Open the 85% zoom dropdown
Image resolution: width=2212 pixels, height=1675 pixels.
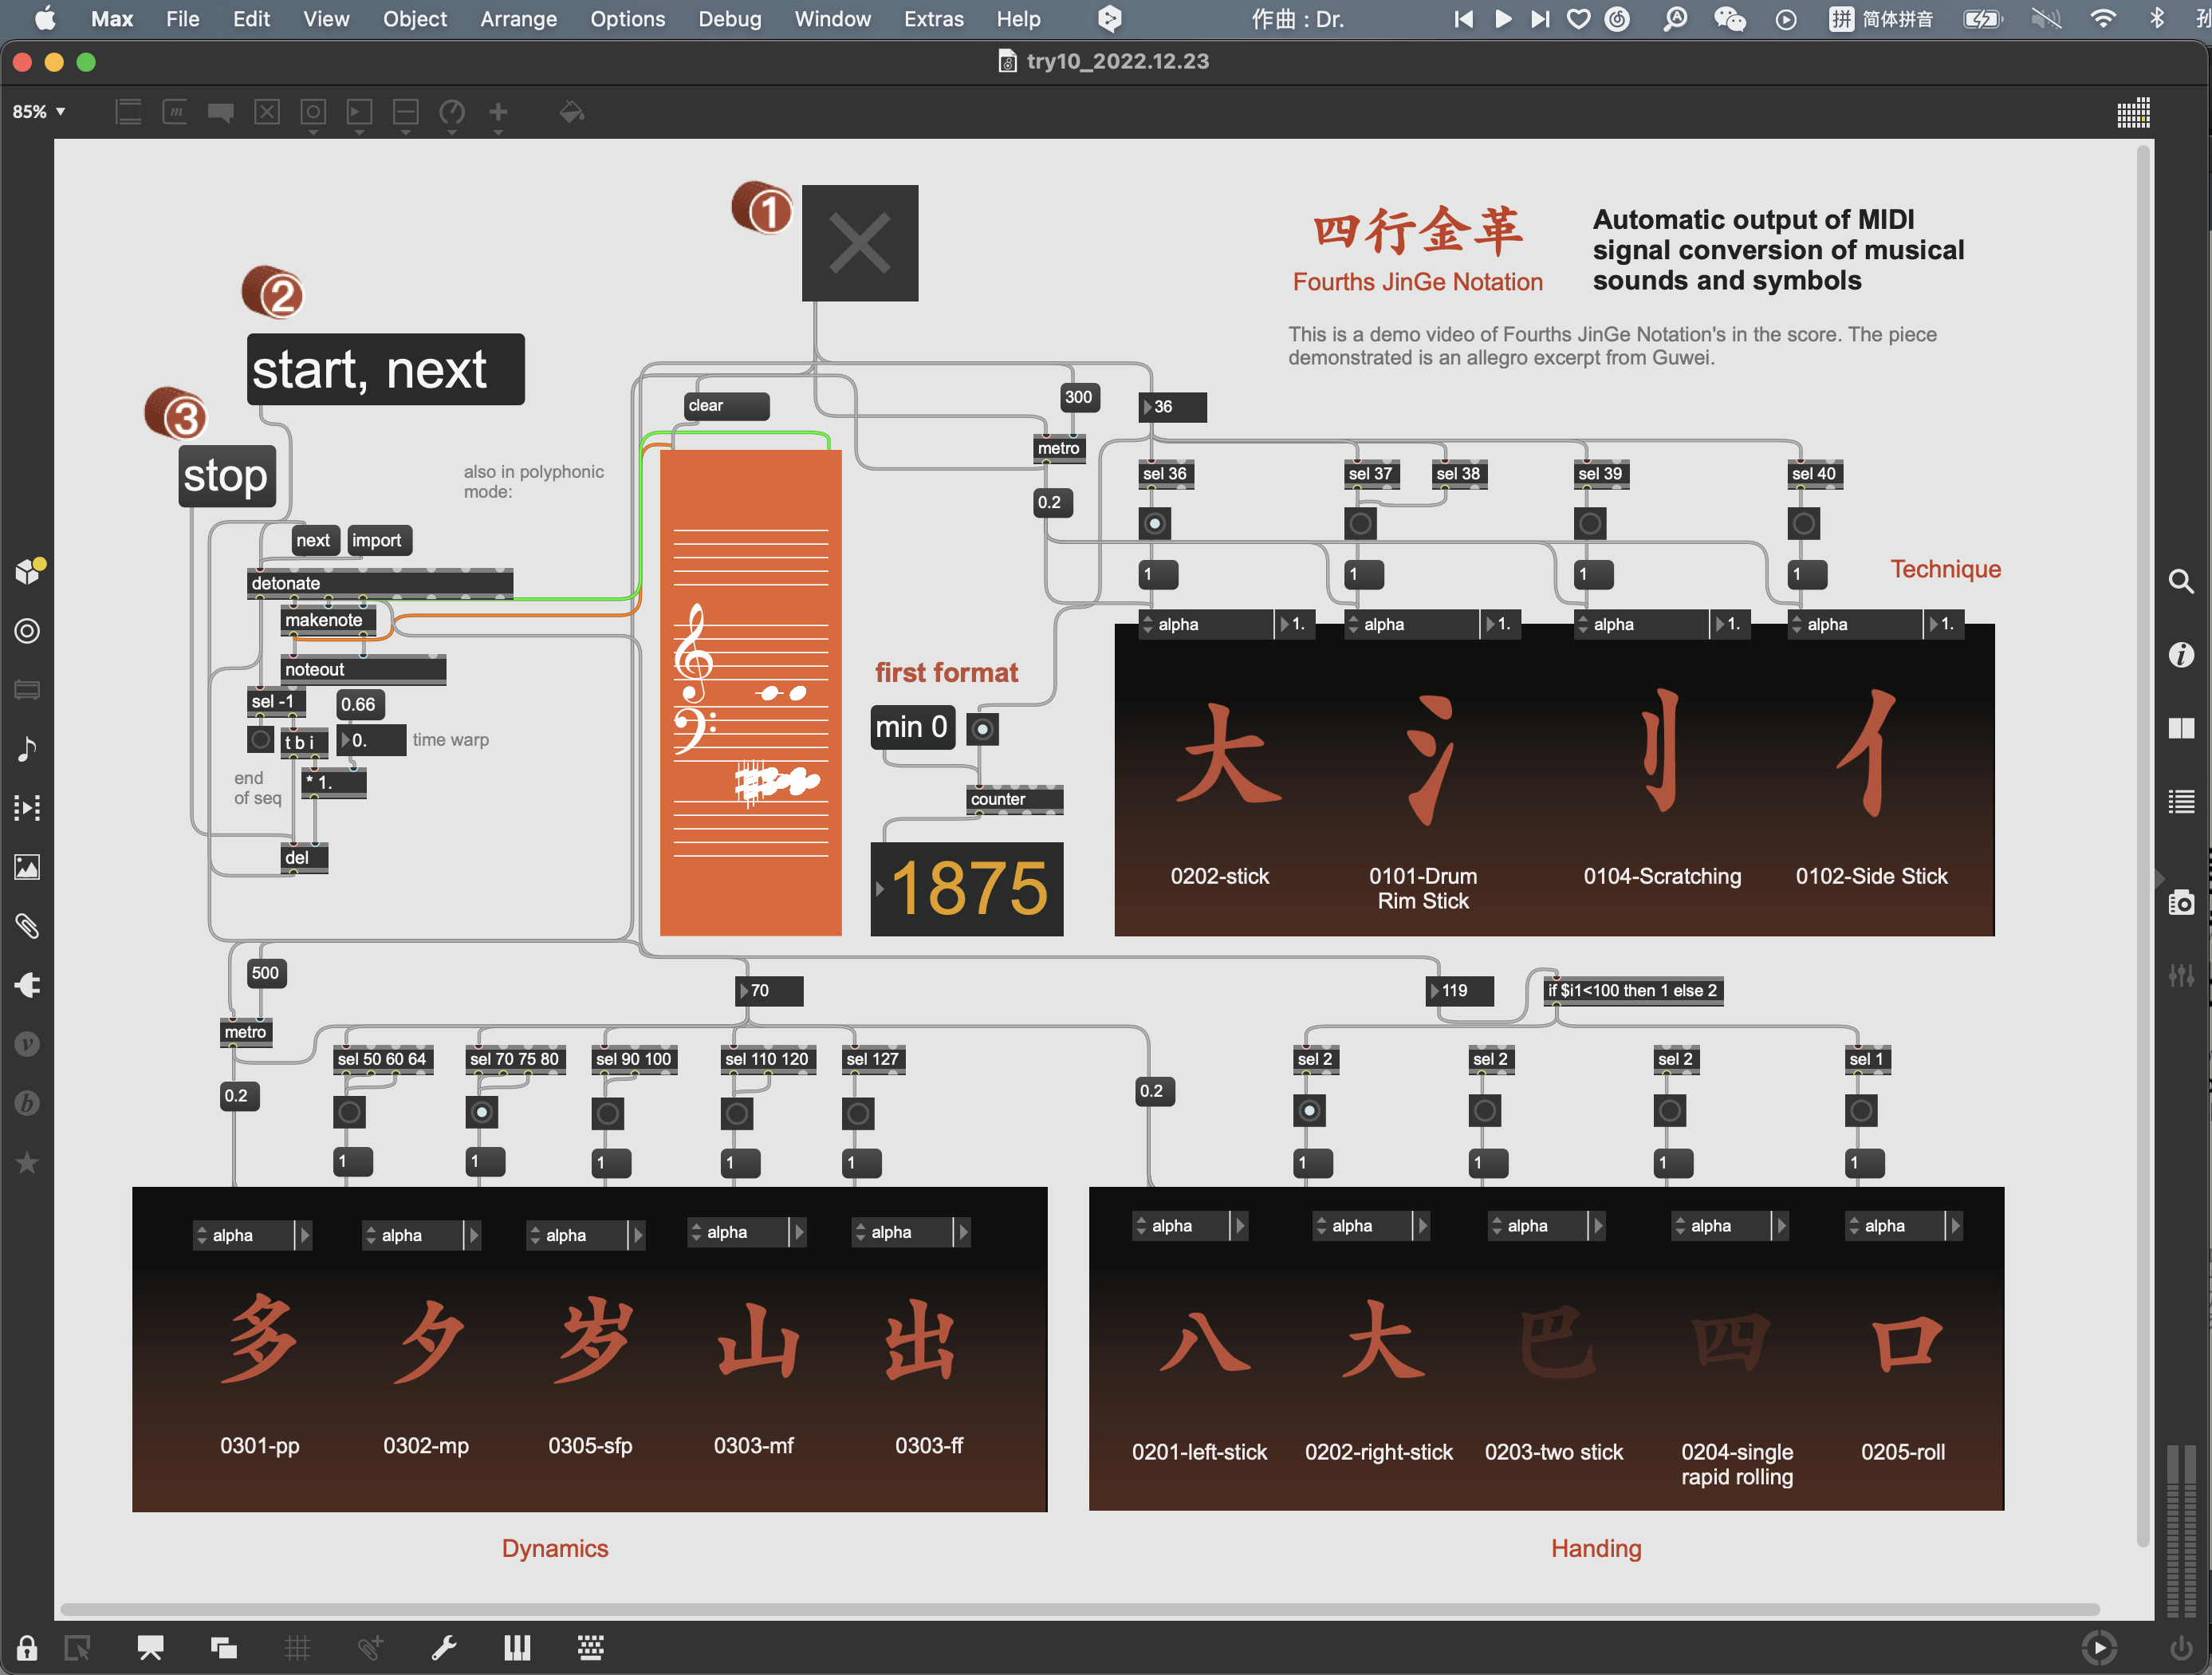tap(39, 112)
